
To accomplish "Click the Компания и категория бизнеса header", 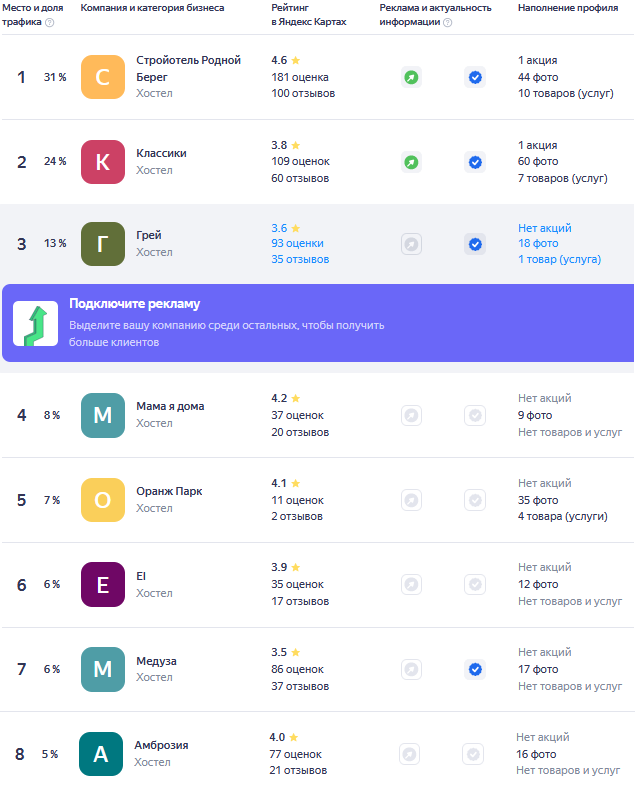I will pos(152,8).
